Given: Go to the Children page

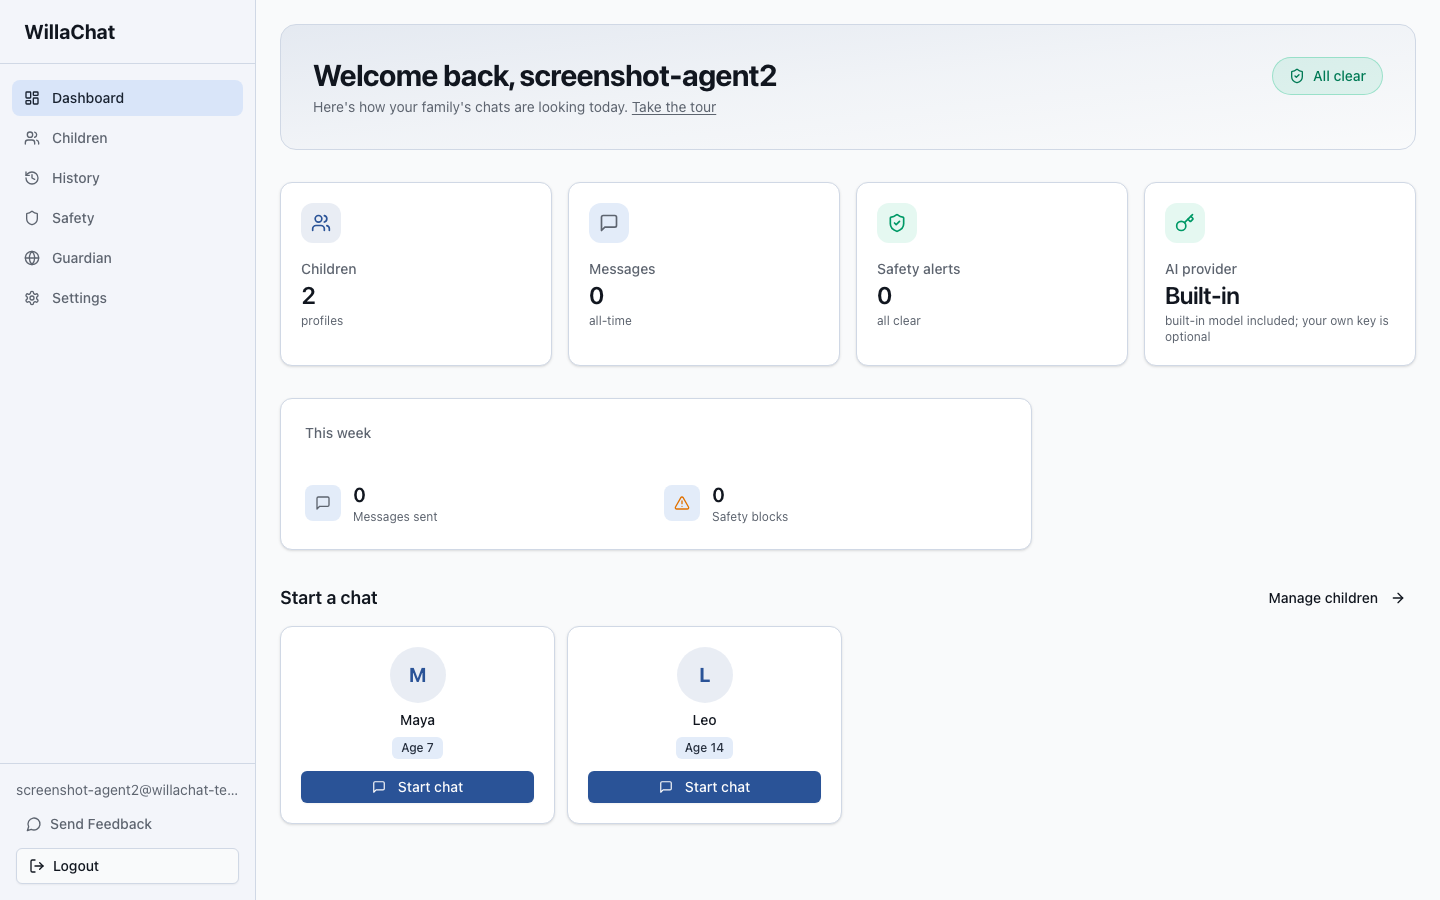Looking at the screenshot, I should click(127, 138).
